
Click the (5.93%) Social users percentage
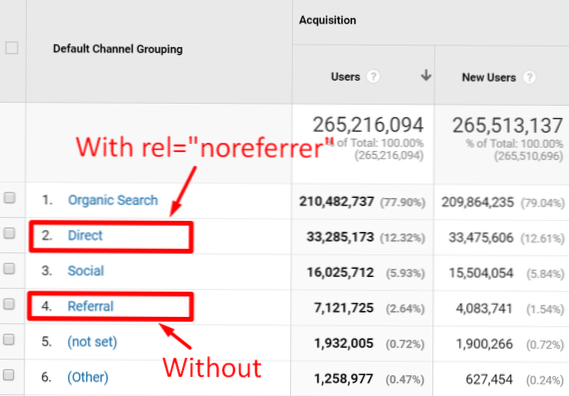coord(405,273)
